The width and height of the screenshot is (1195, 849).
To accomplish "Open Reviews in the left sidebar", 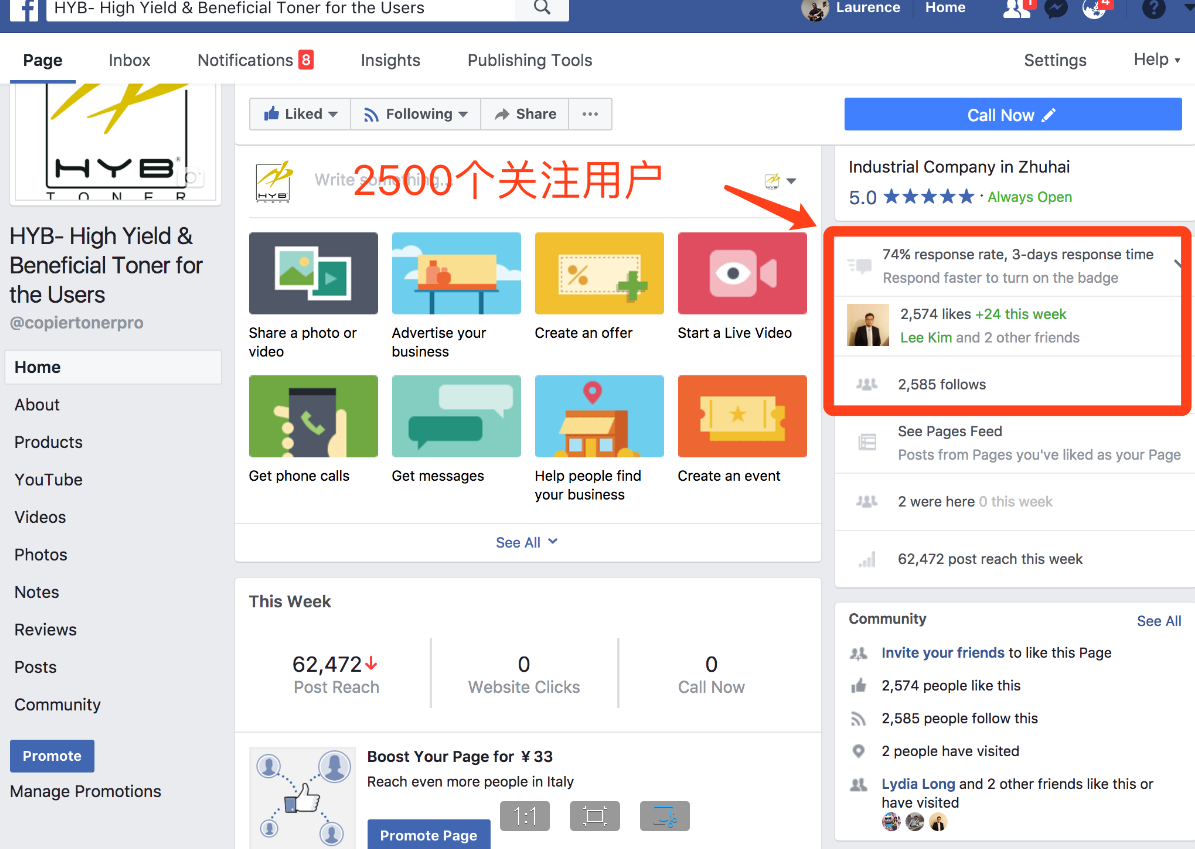I will 45,630.
